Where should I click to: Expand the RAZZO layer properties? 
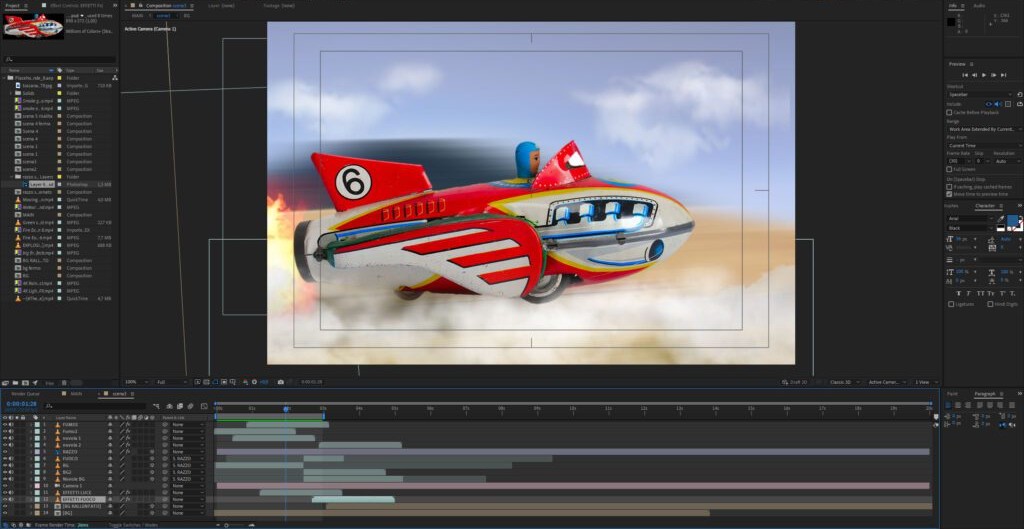pos(31,452)
